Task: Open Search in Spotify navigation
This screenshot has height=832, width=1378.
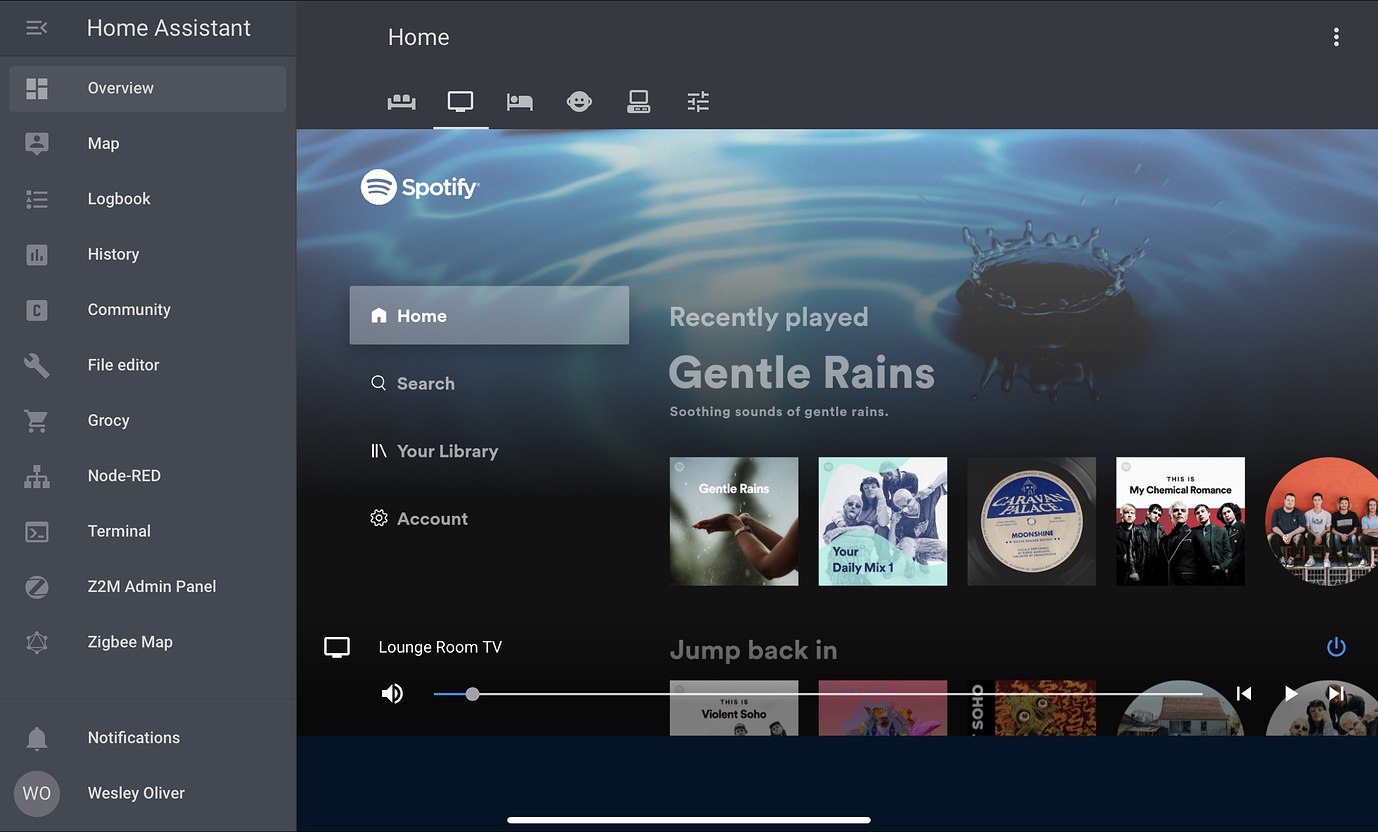Action: [412, 384]
